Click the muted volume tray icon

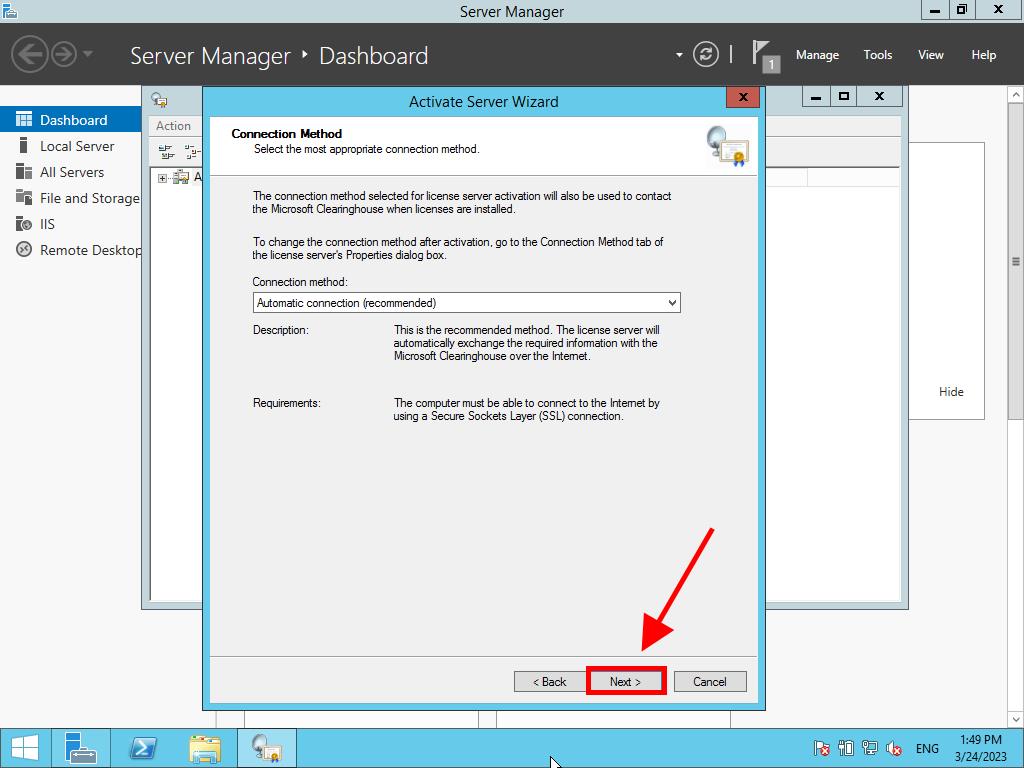click(x=894, y=748)
